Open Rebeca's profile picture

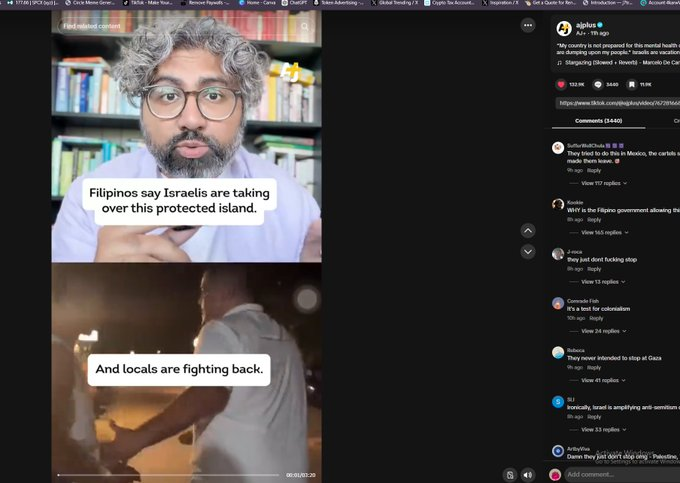(558, 352)
